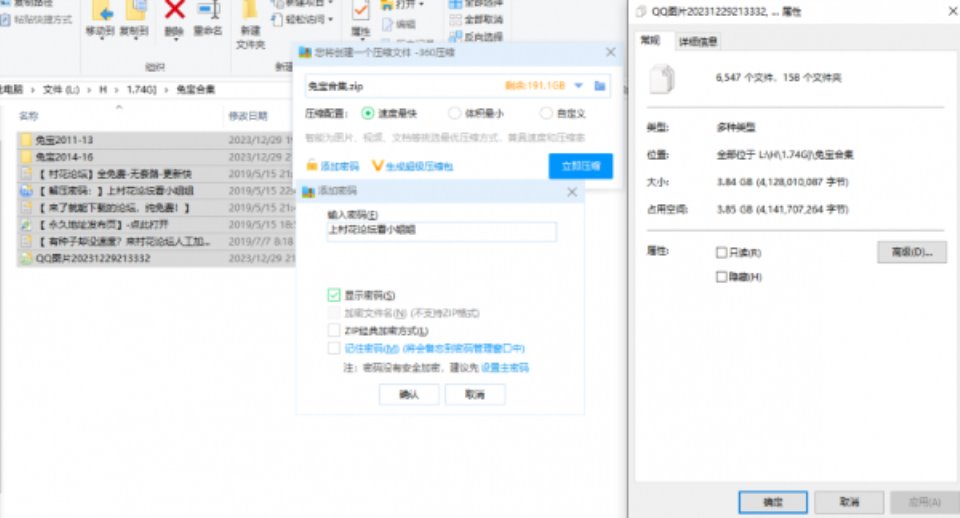
Task: Click the 1.74G] breadcrumb in the address bar
Action: (141, 90)
